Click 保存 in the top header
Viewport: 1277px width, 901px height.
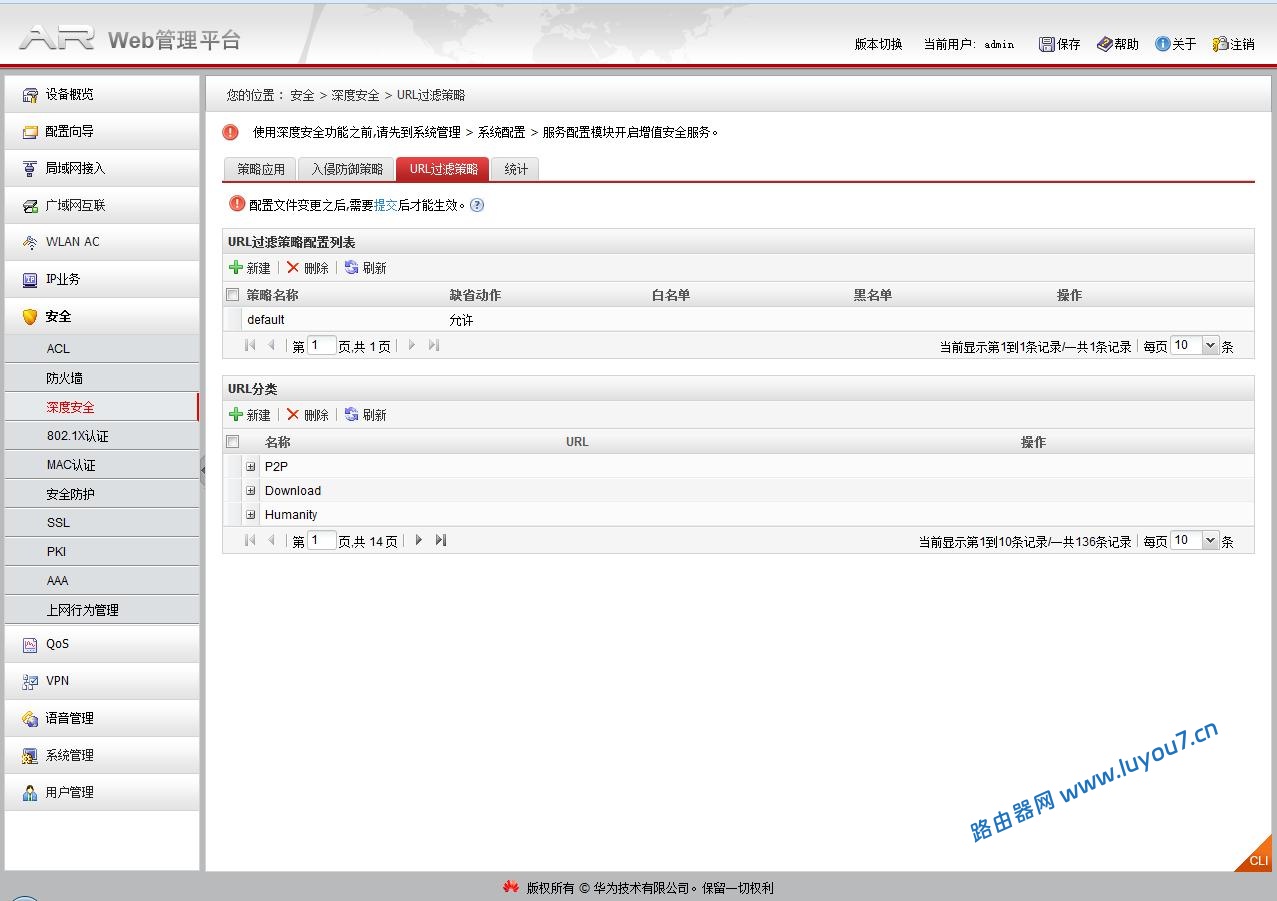(x=1060, y=44)
